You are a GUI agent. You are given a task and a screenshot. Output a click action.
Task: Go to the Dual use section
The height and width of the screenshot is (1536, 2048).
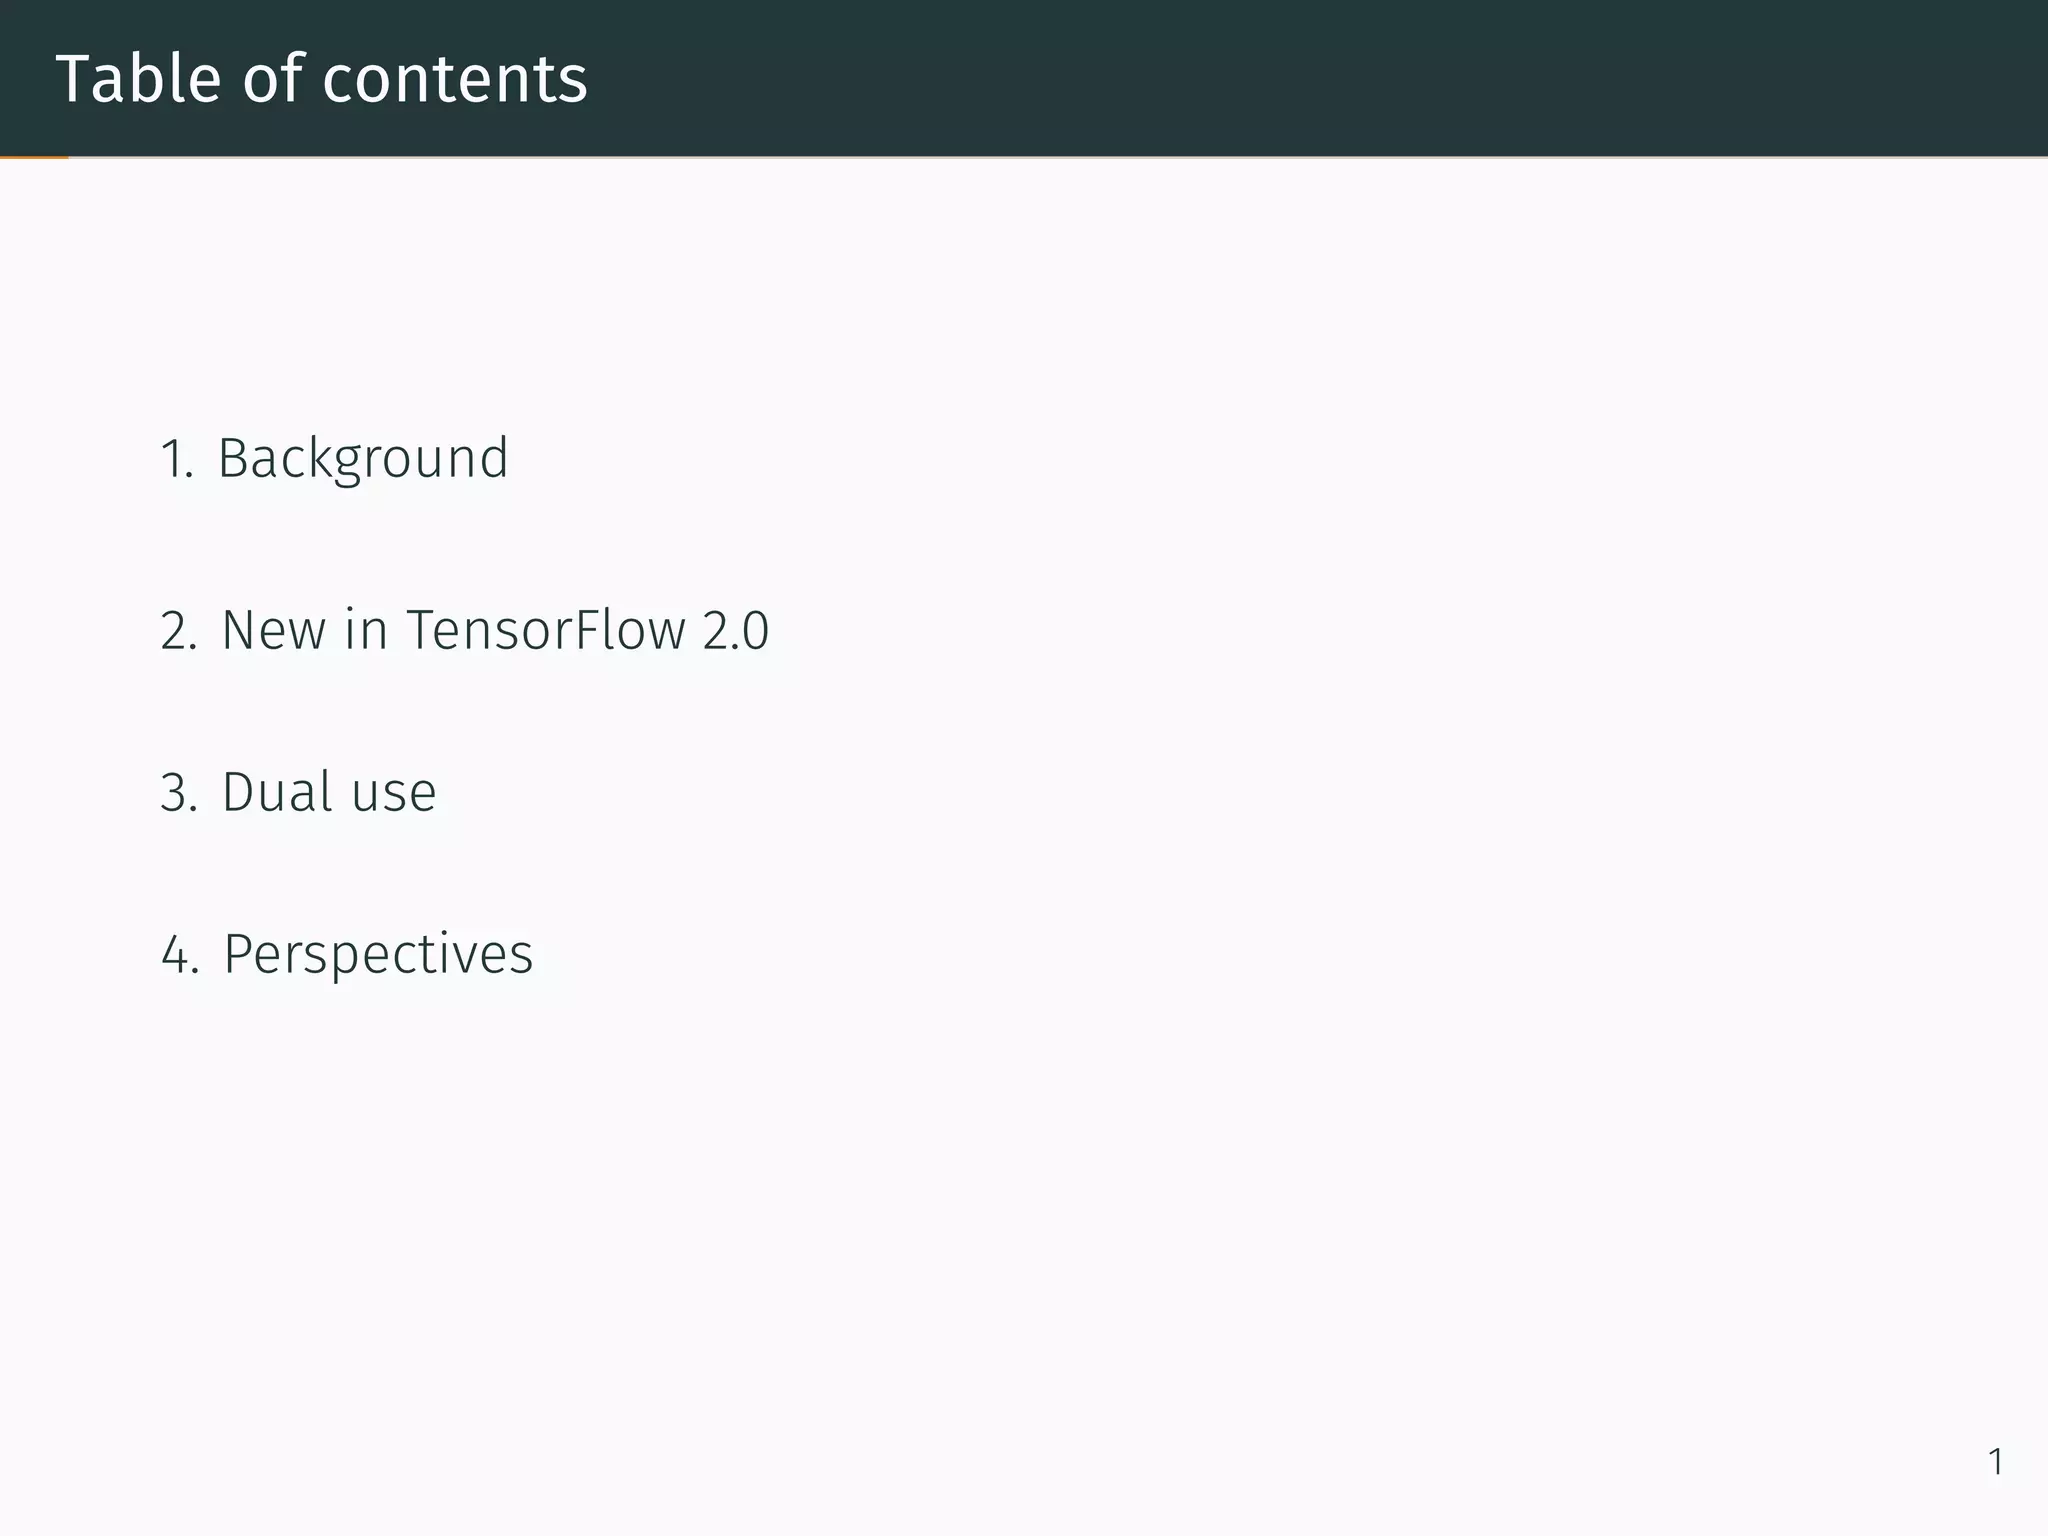[328, 793]
